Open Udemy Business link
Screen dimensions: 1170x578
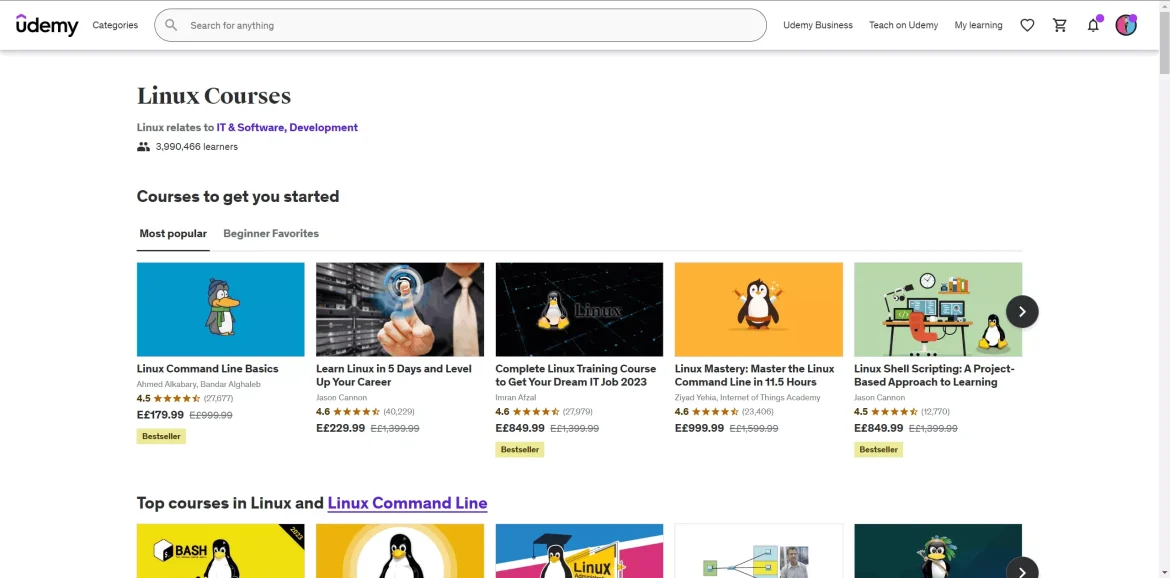818,25
